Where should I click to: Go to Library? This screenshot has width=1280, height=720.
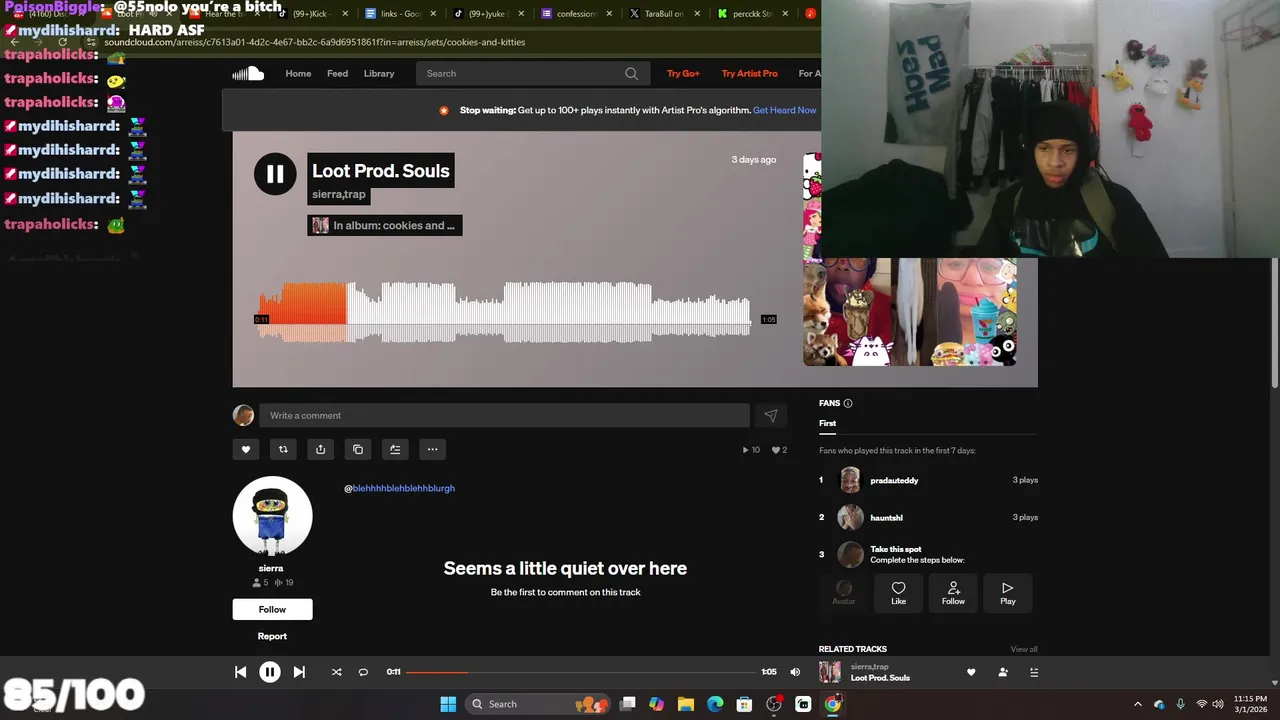coord(379,73)
